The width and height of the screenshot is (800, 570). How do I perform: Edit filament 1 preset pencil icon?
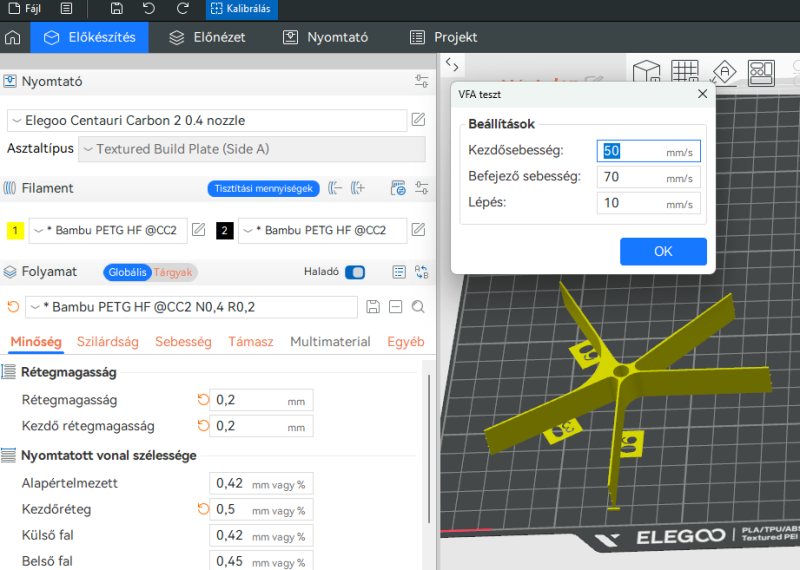(199, 230)
